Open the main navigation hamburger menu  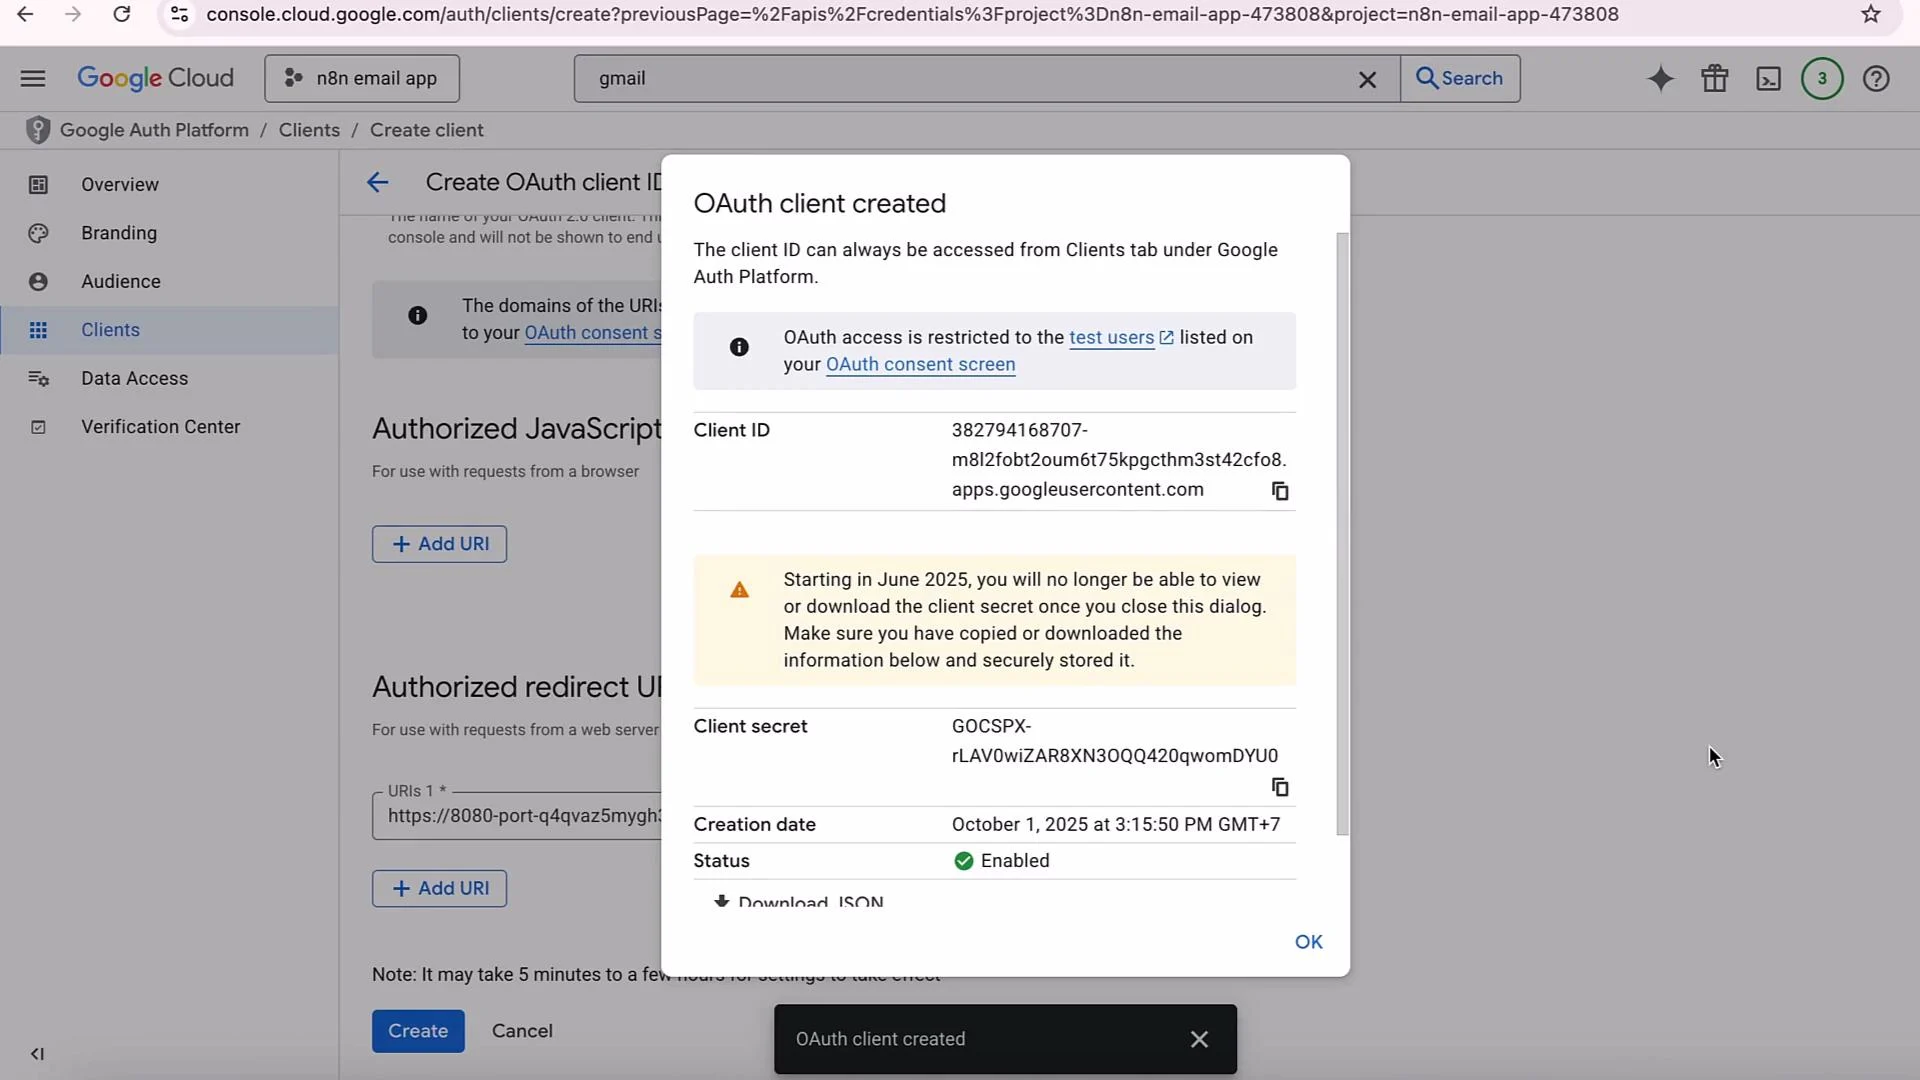pos(33,78)
